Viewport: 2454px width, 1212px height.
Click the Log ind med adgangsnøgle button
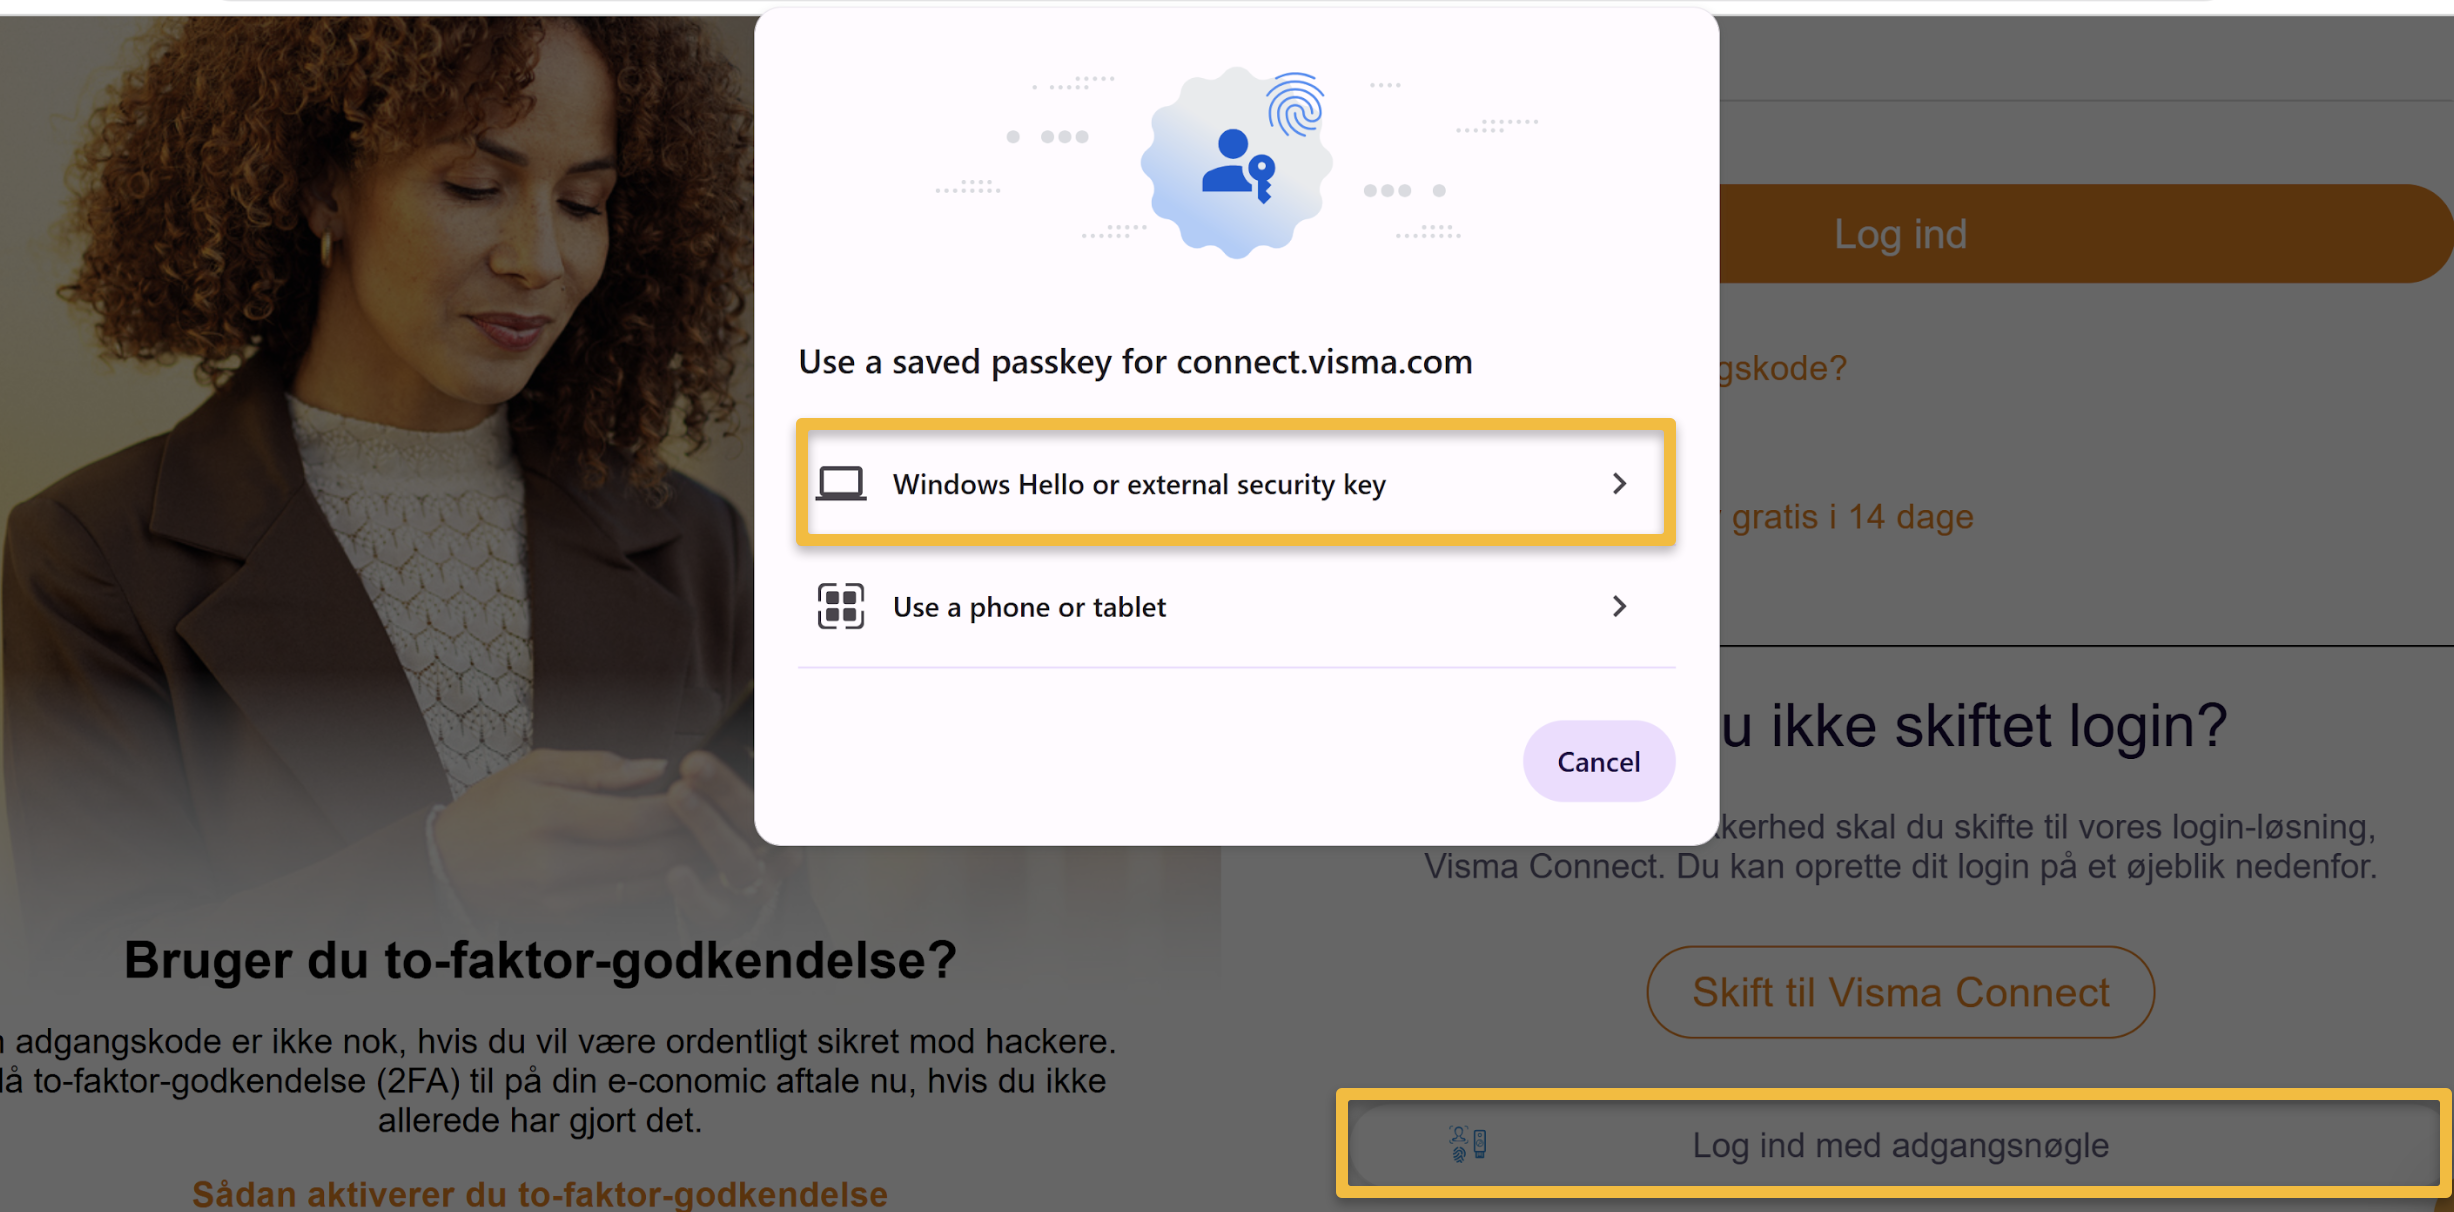click(x=1899, y=1145)
